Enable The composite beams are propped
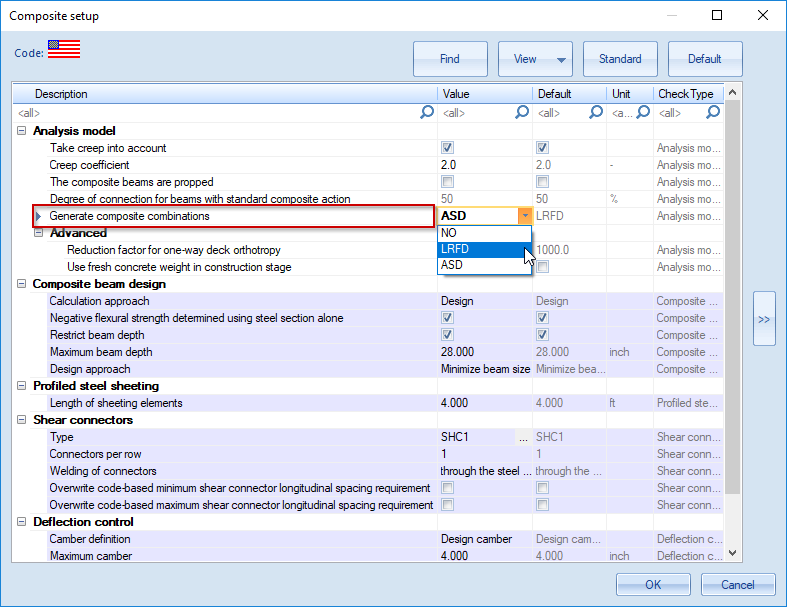Screen dimensions: 787x607 (447, 182)
